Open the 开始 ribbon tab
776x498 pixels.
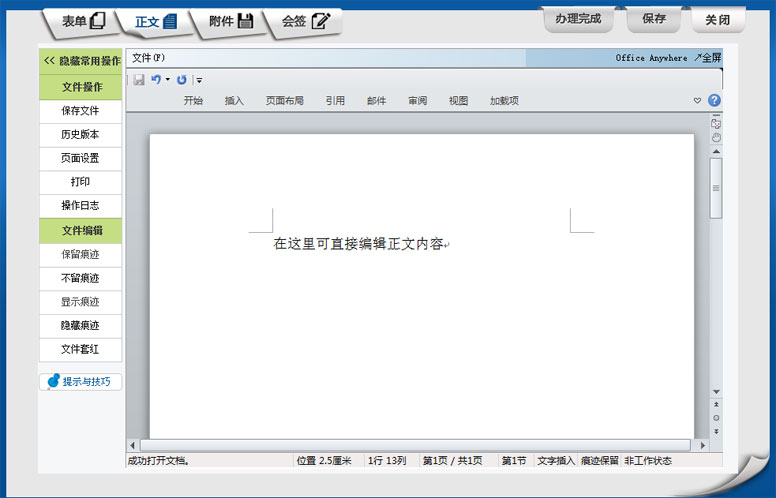193,100
